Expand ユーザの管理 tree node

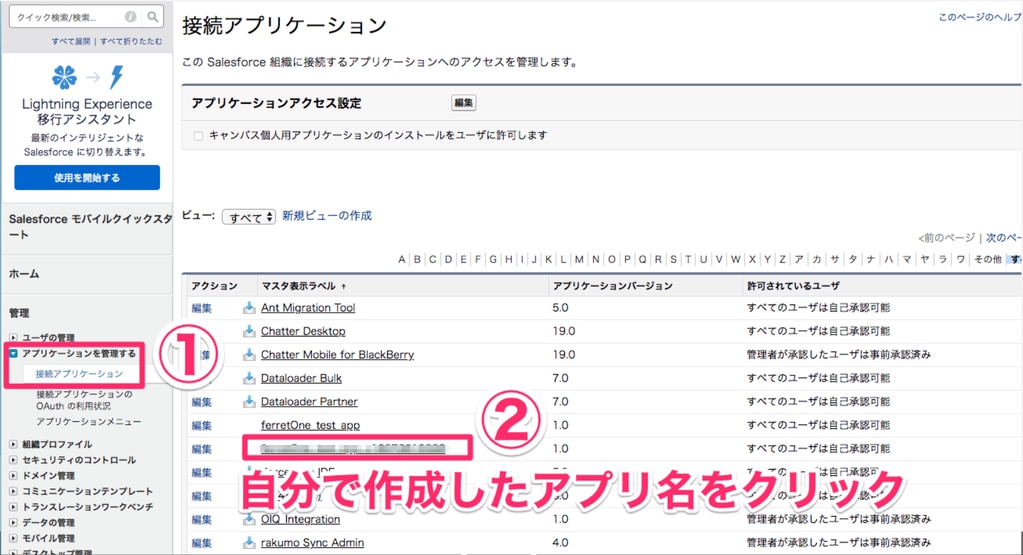(x=13, y=338)
